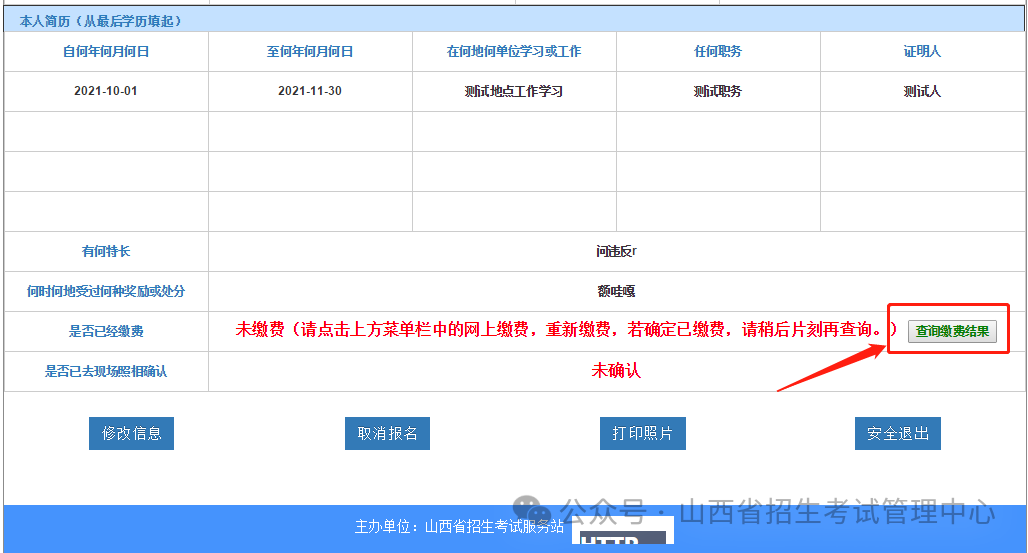Image resolution: width=1028 pixels, height=553 pixels.
Task: Click the 至何年何月何日 column header
Action: tap(310, 51)
